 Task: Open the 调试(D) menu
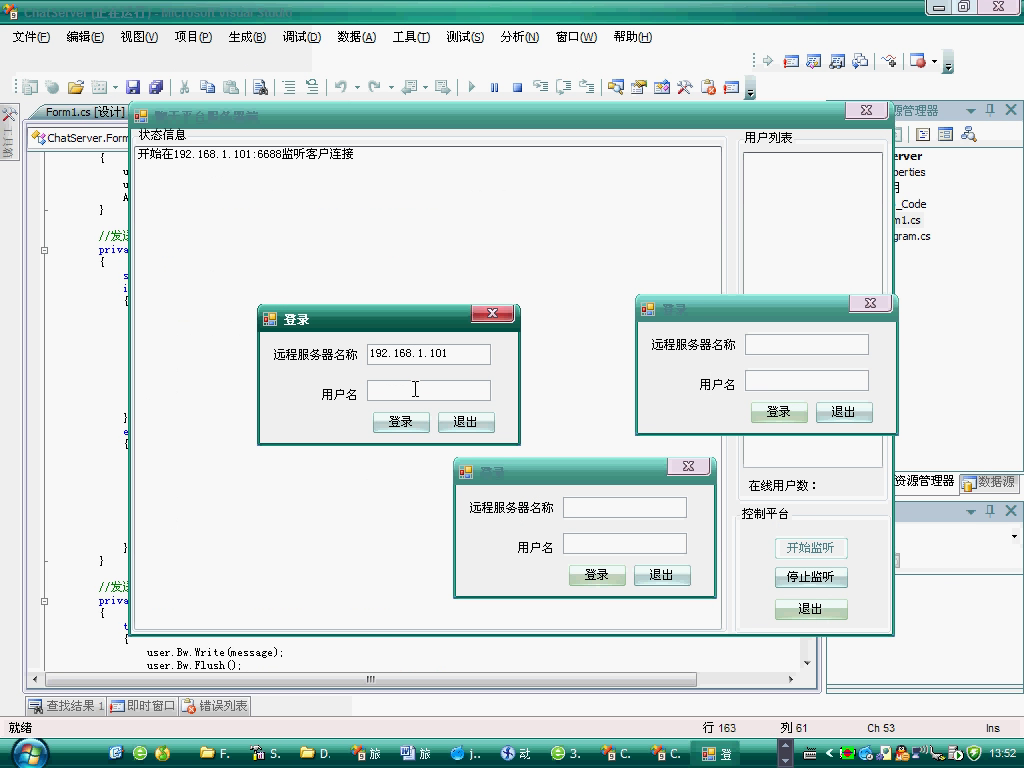point(302,37)
